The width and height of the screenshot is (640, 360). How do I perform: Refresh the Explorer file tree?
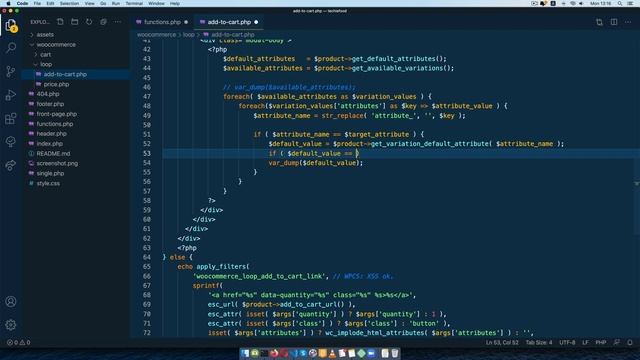pos(89,22)
